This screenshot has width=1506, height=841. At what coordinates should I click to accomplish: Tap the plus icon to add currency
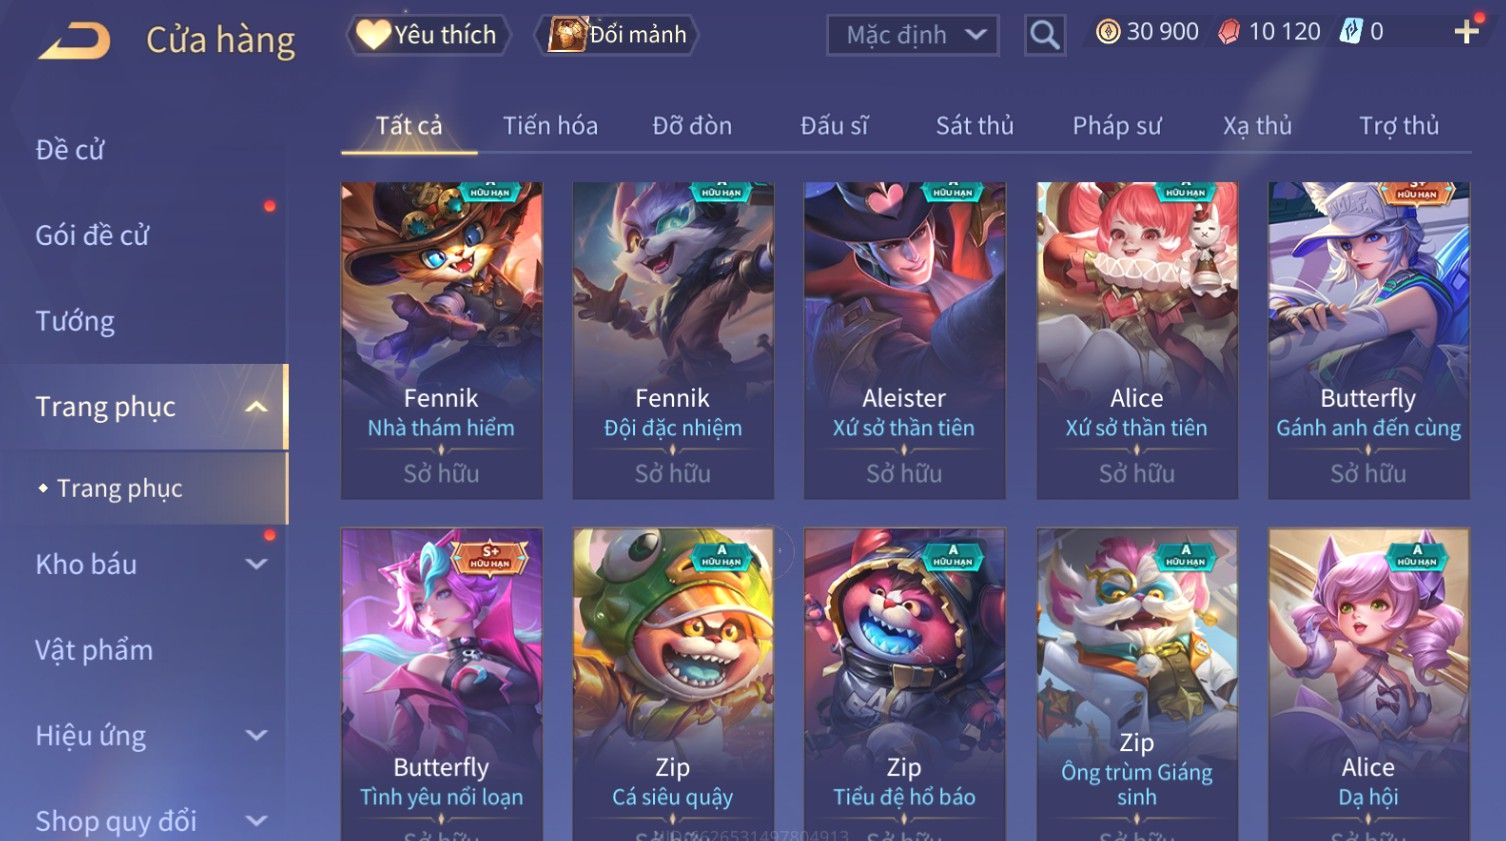tap(1466, 32)
